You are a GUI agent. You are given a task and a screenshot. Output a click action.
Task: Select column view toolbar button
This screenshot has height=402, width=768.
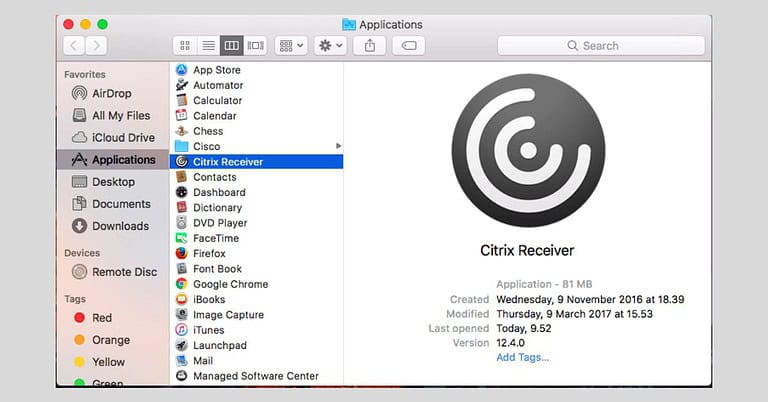coord(232,46)
